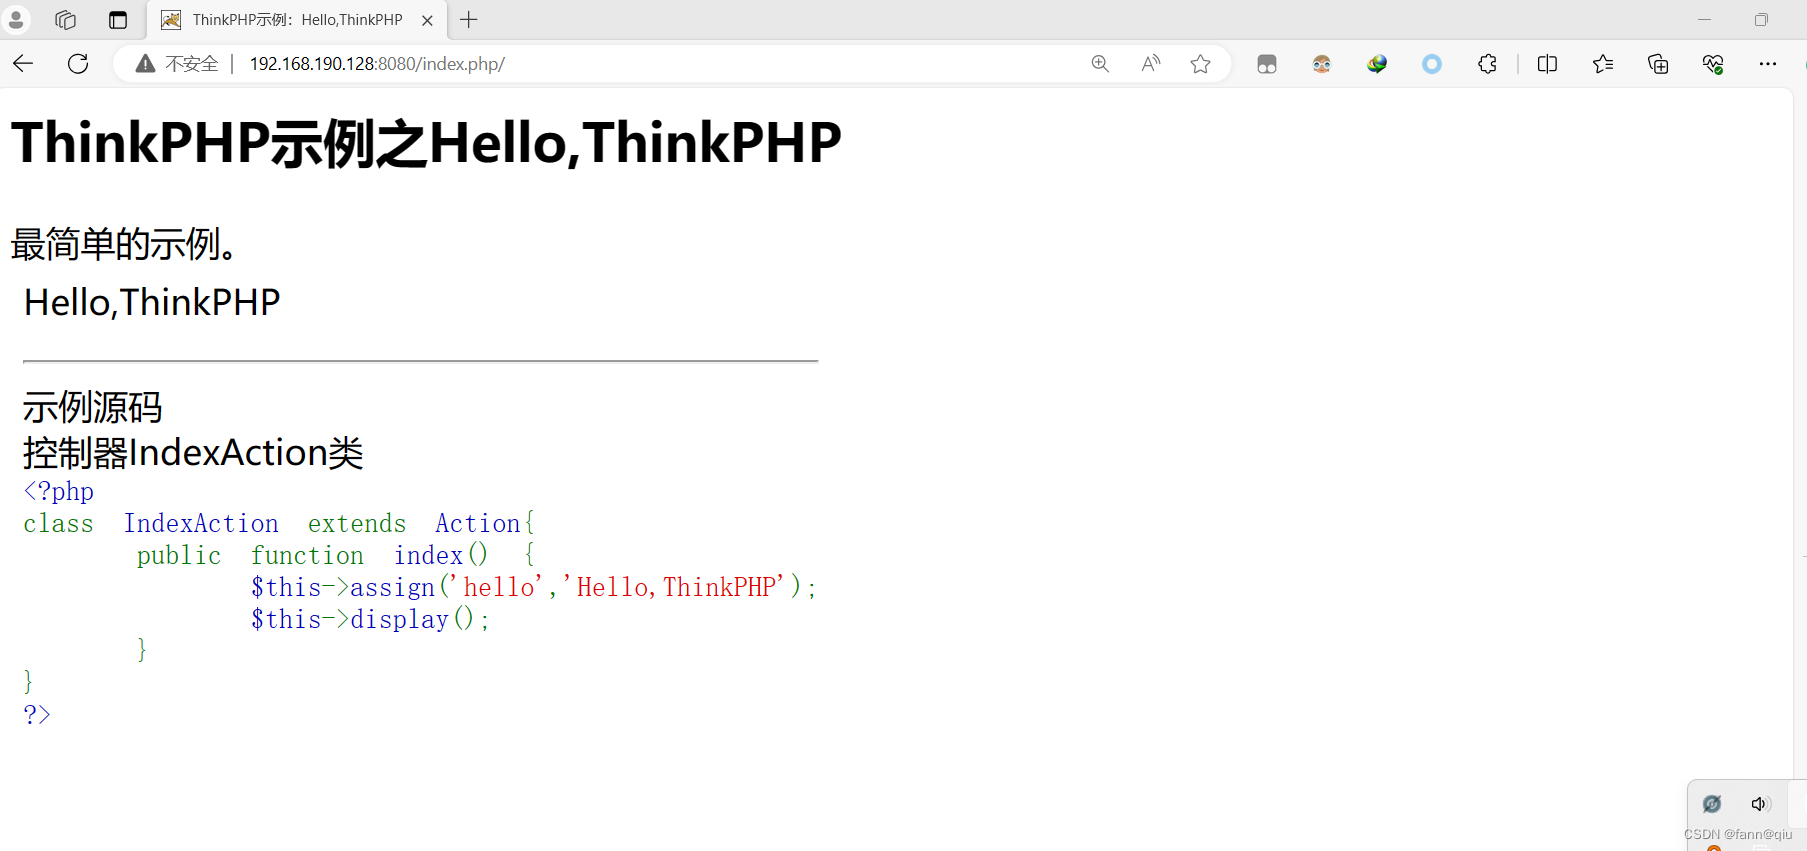The height and width of the screenshot is (851, 1807).
Task: Click the IndexAction class name in code
Action: point(201,523)
